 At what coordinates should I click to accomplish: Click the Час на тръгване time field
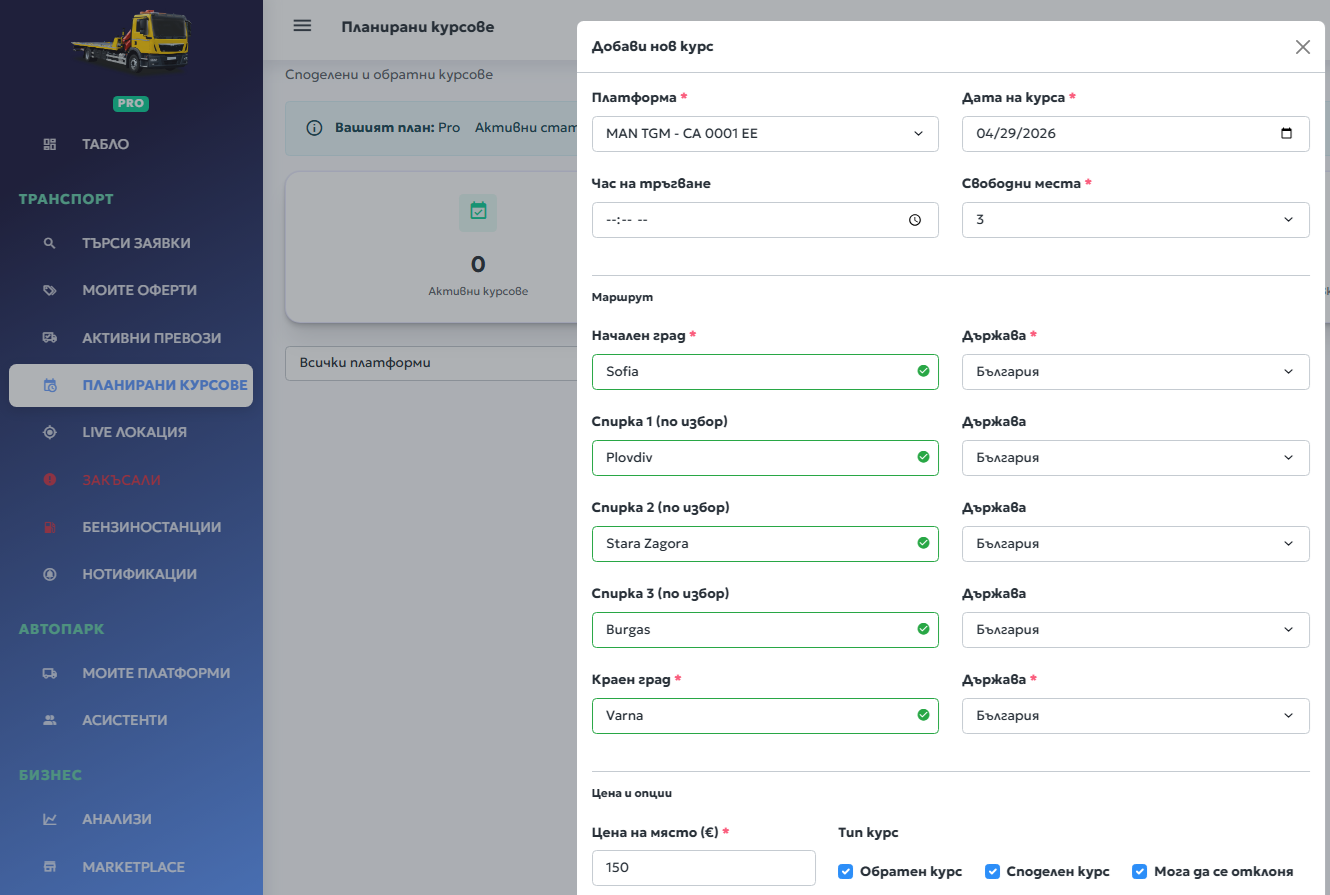click(765, 220)
